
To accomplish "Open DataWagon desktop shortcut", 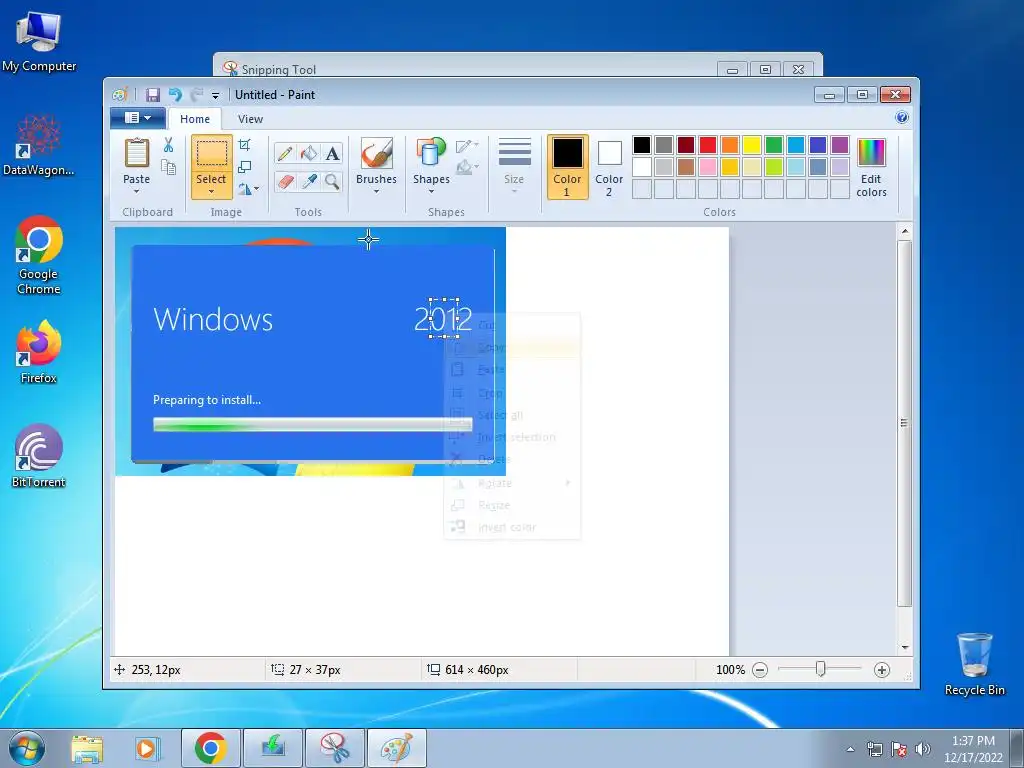I will pos(39,145).
